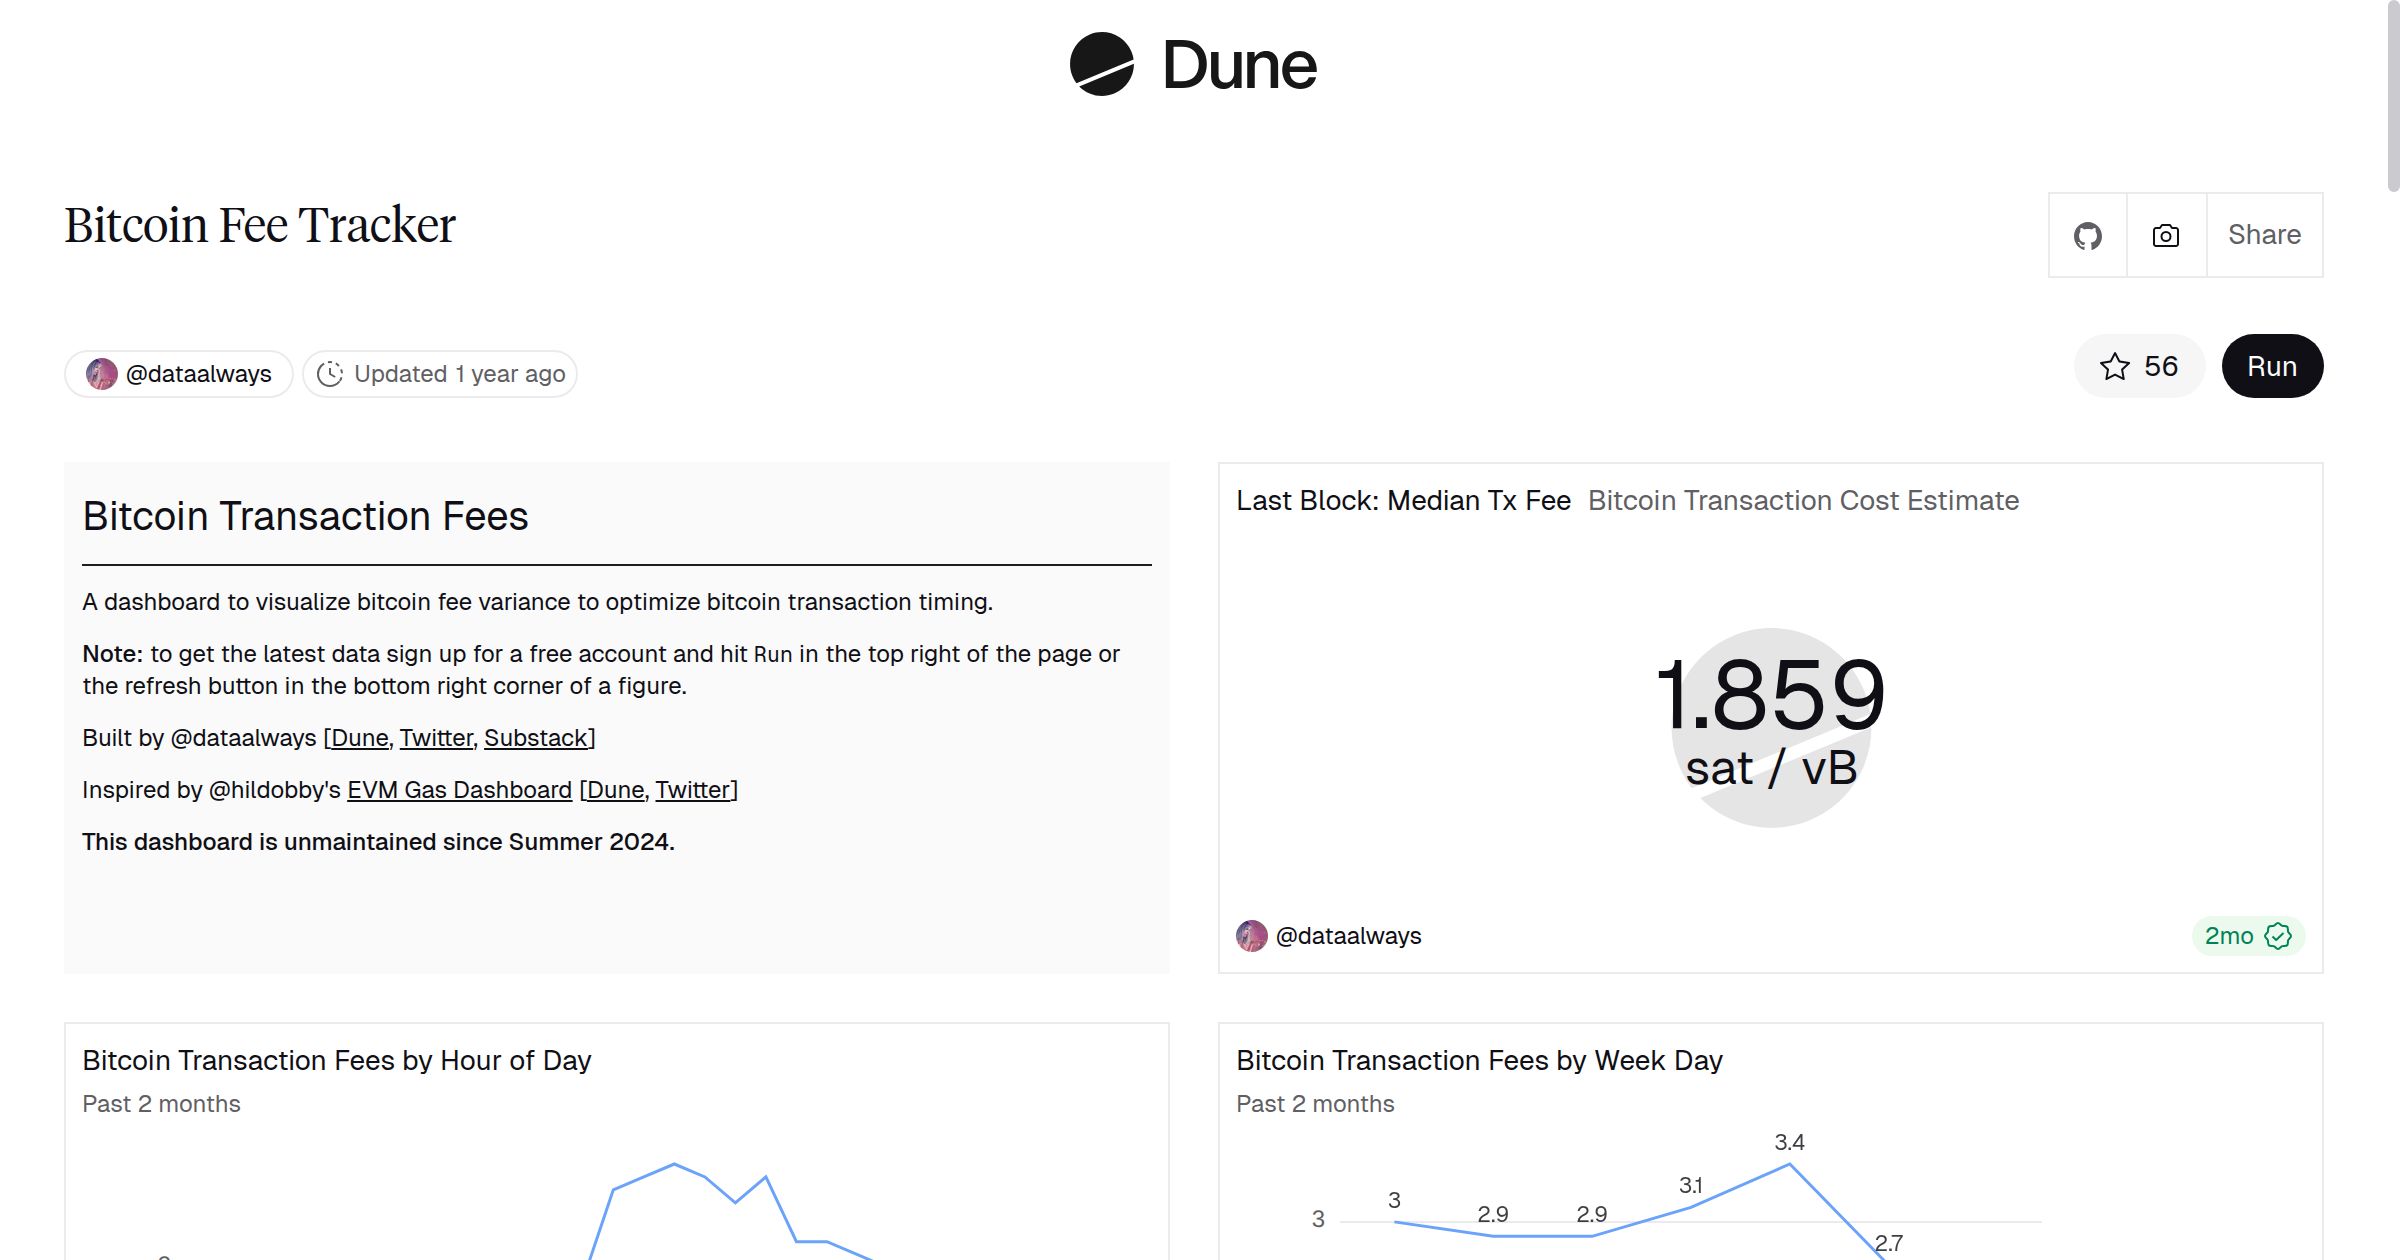Open the EVM Gas Dashboard link
The width and height of the screenshot is (2400, 1260).
point(459,790)
